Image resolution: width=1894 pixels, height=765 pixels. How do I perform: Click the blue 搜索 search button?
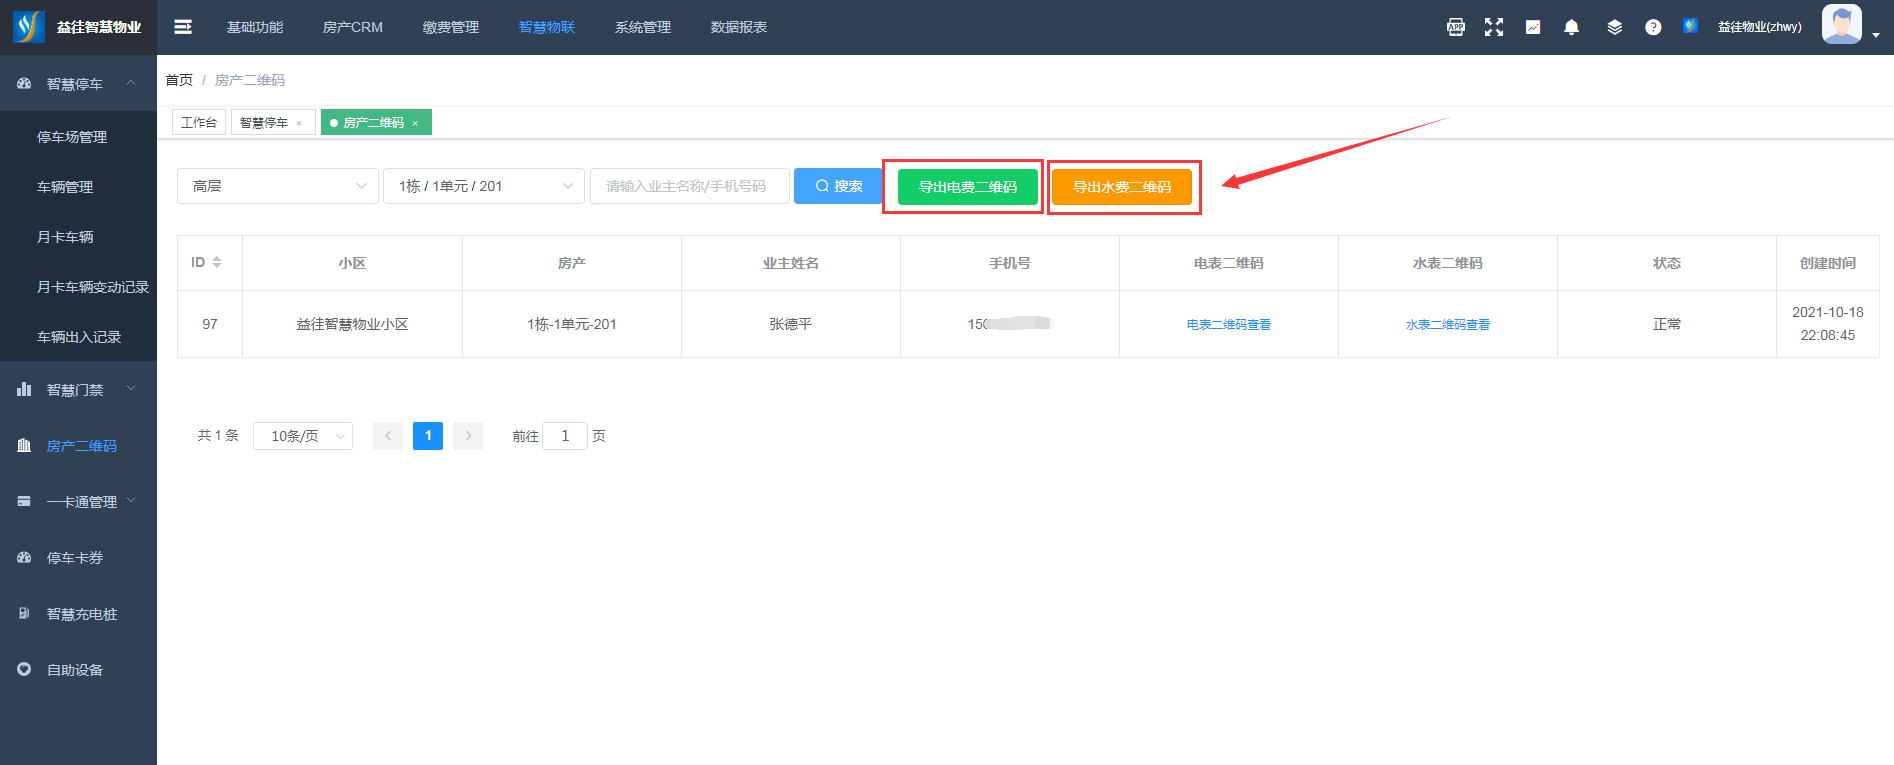pos(838,186)
